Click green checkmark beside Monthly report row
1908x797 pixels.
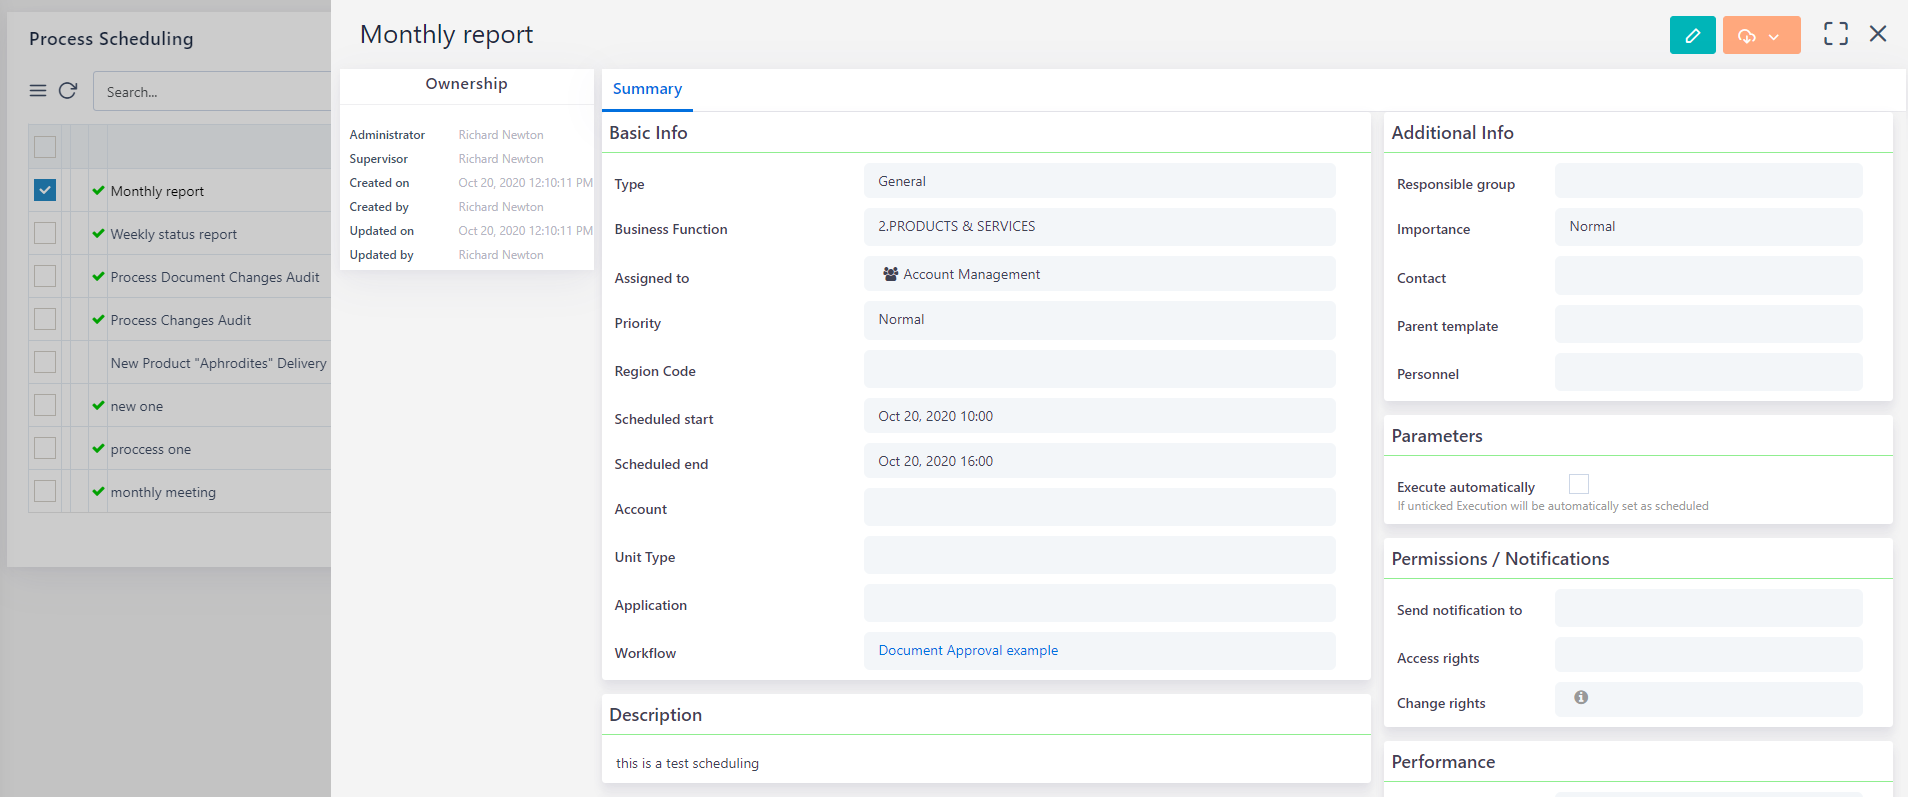pos(98,190)
